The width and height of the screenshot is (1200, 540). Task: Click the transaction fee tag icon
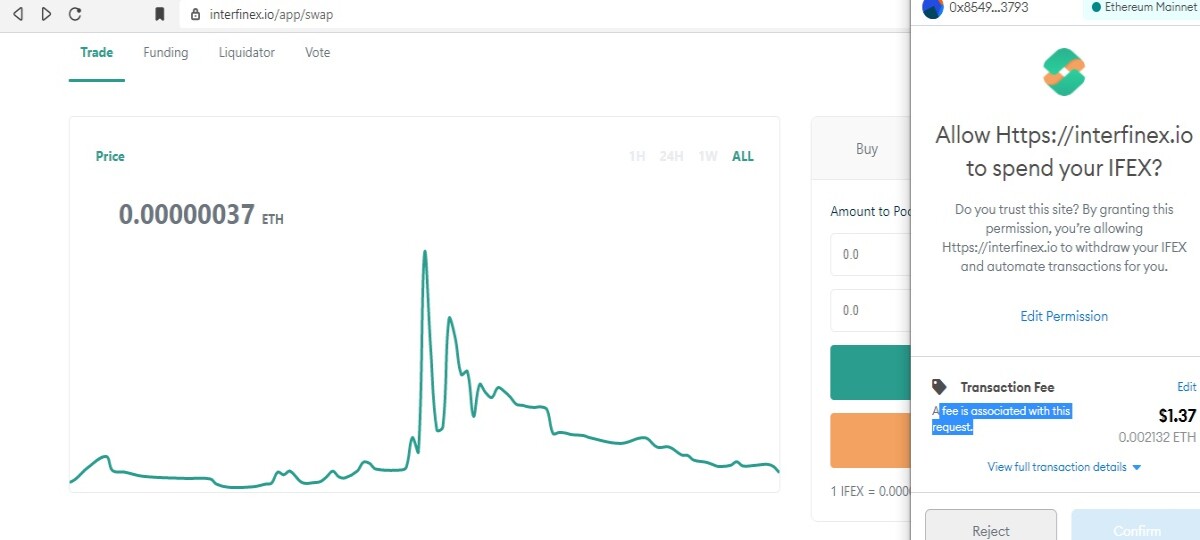[x=939, y=386]
